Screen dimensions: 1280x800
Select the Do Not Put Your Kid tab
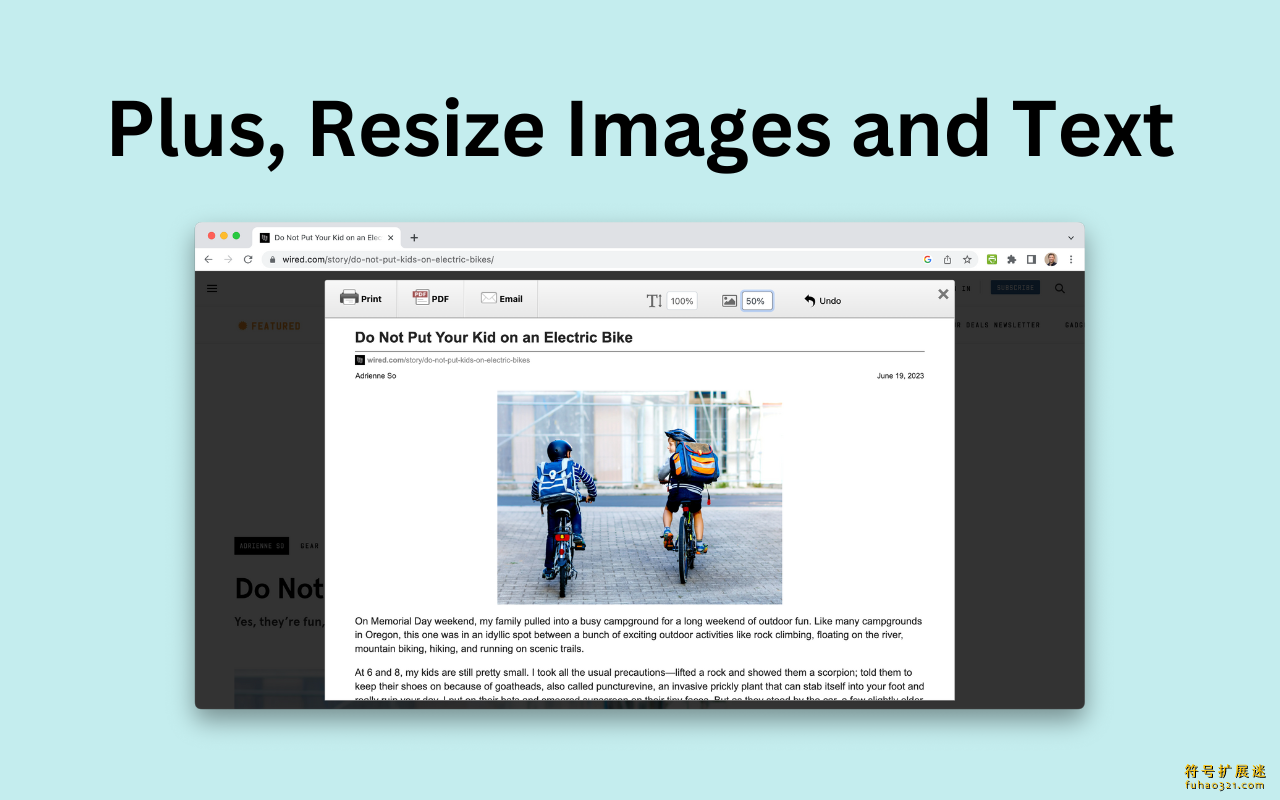coord(326,238)
